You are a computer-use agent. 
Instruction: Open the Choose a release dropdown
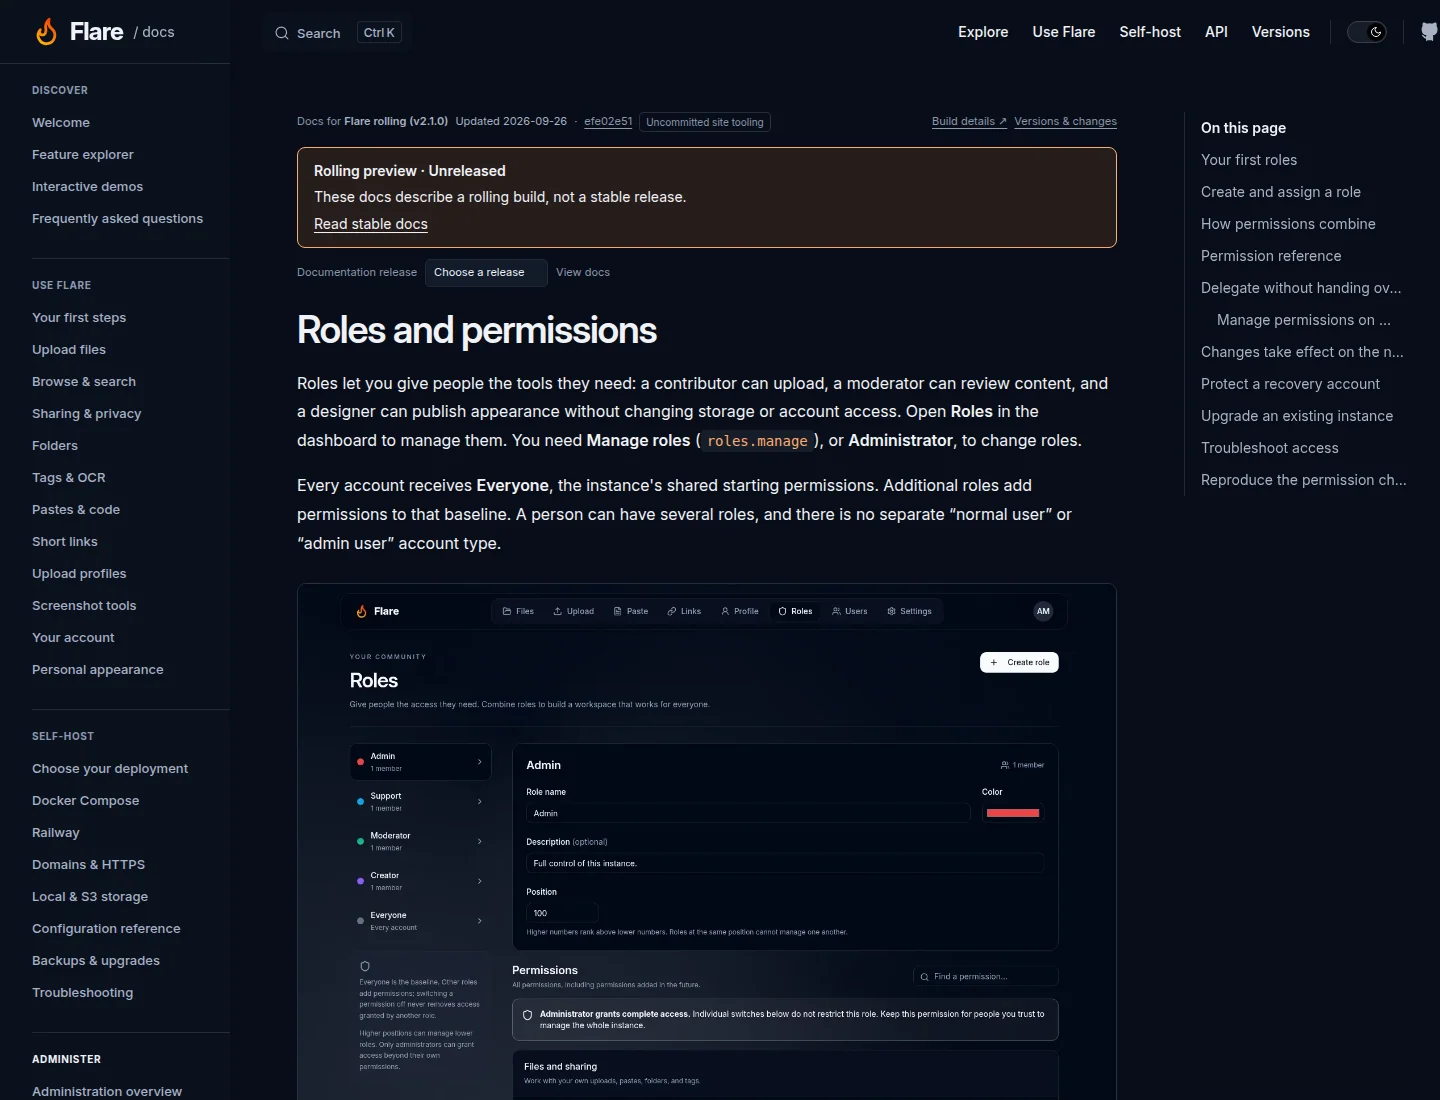[486, 273]
